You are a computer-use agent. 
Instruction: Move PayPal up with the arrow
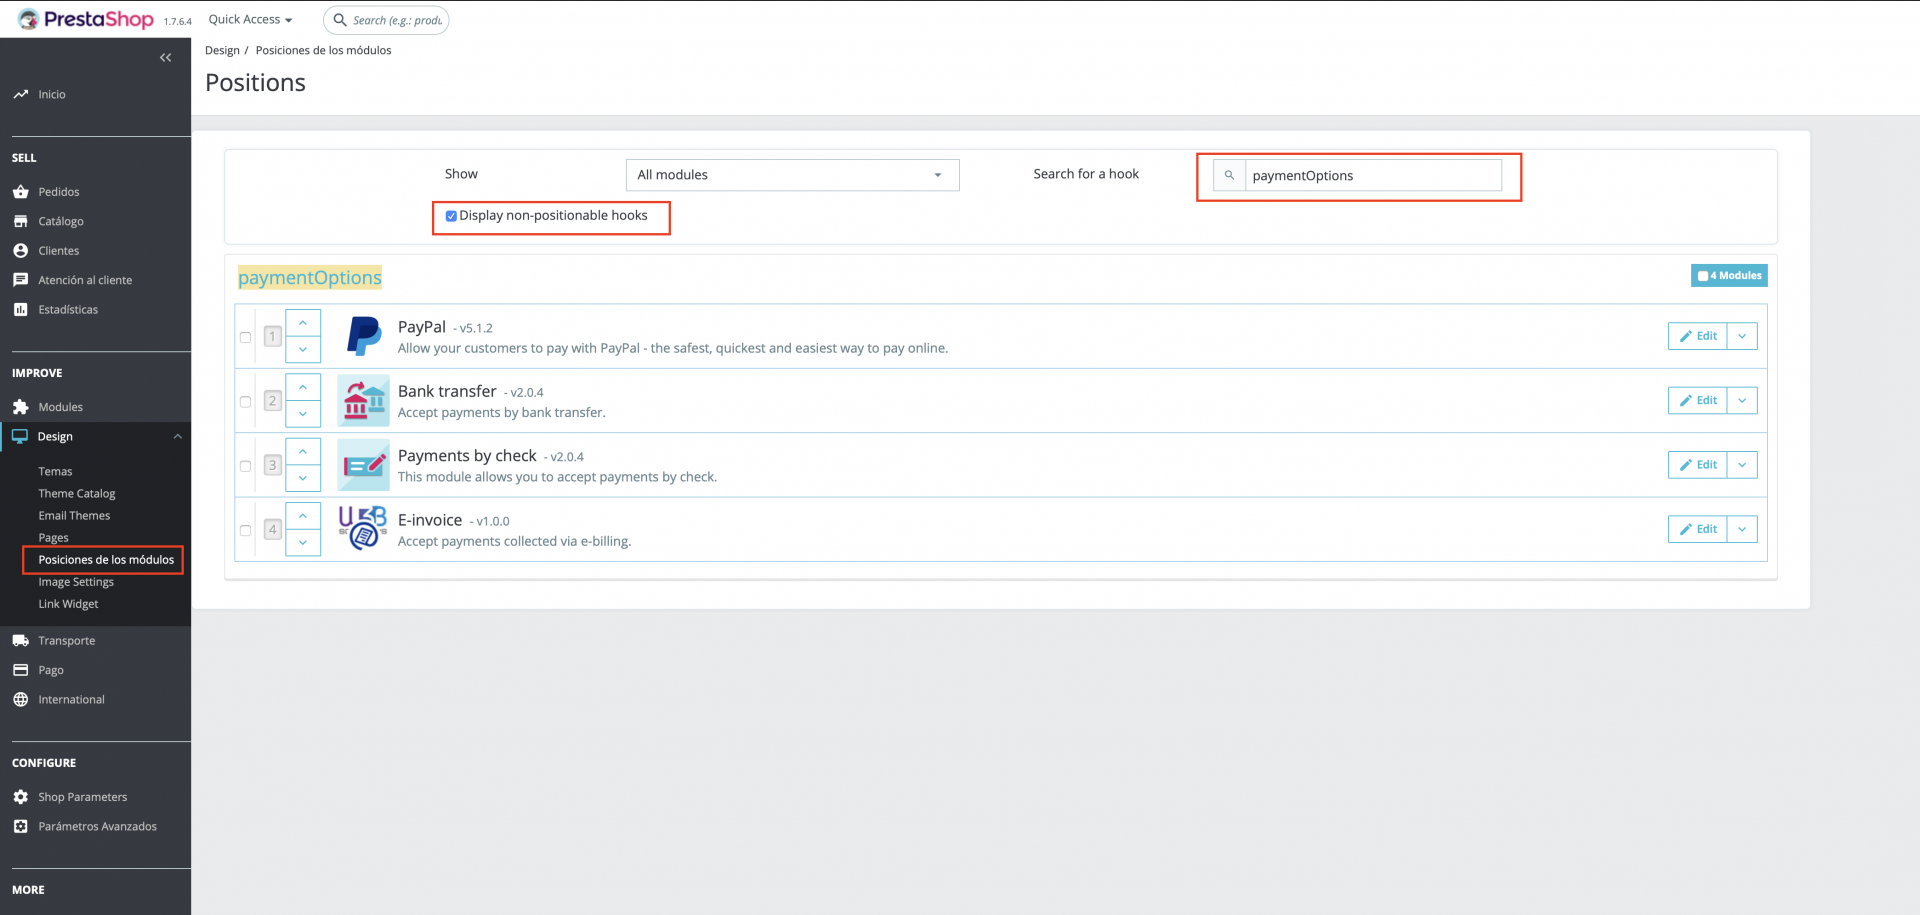click(303, 323)
